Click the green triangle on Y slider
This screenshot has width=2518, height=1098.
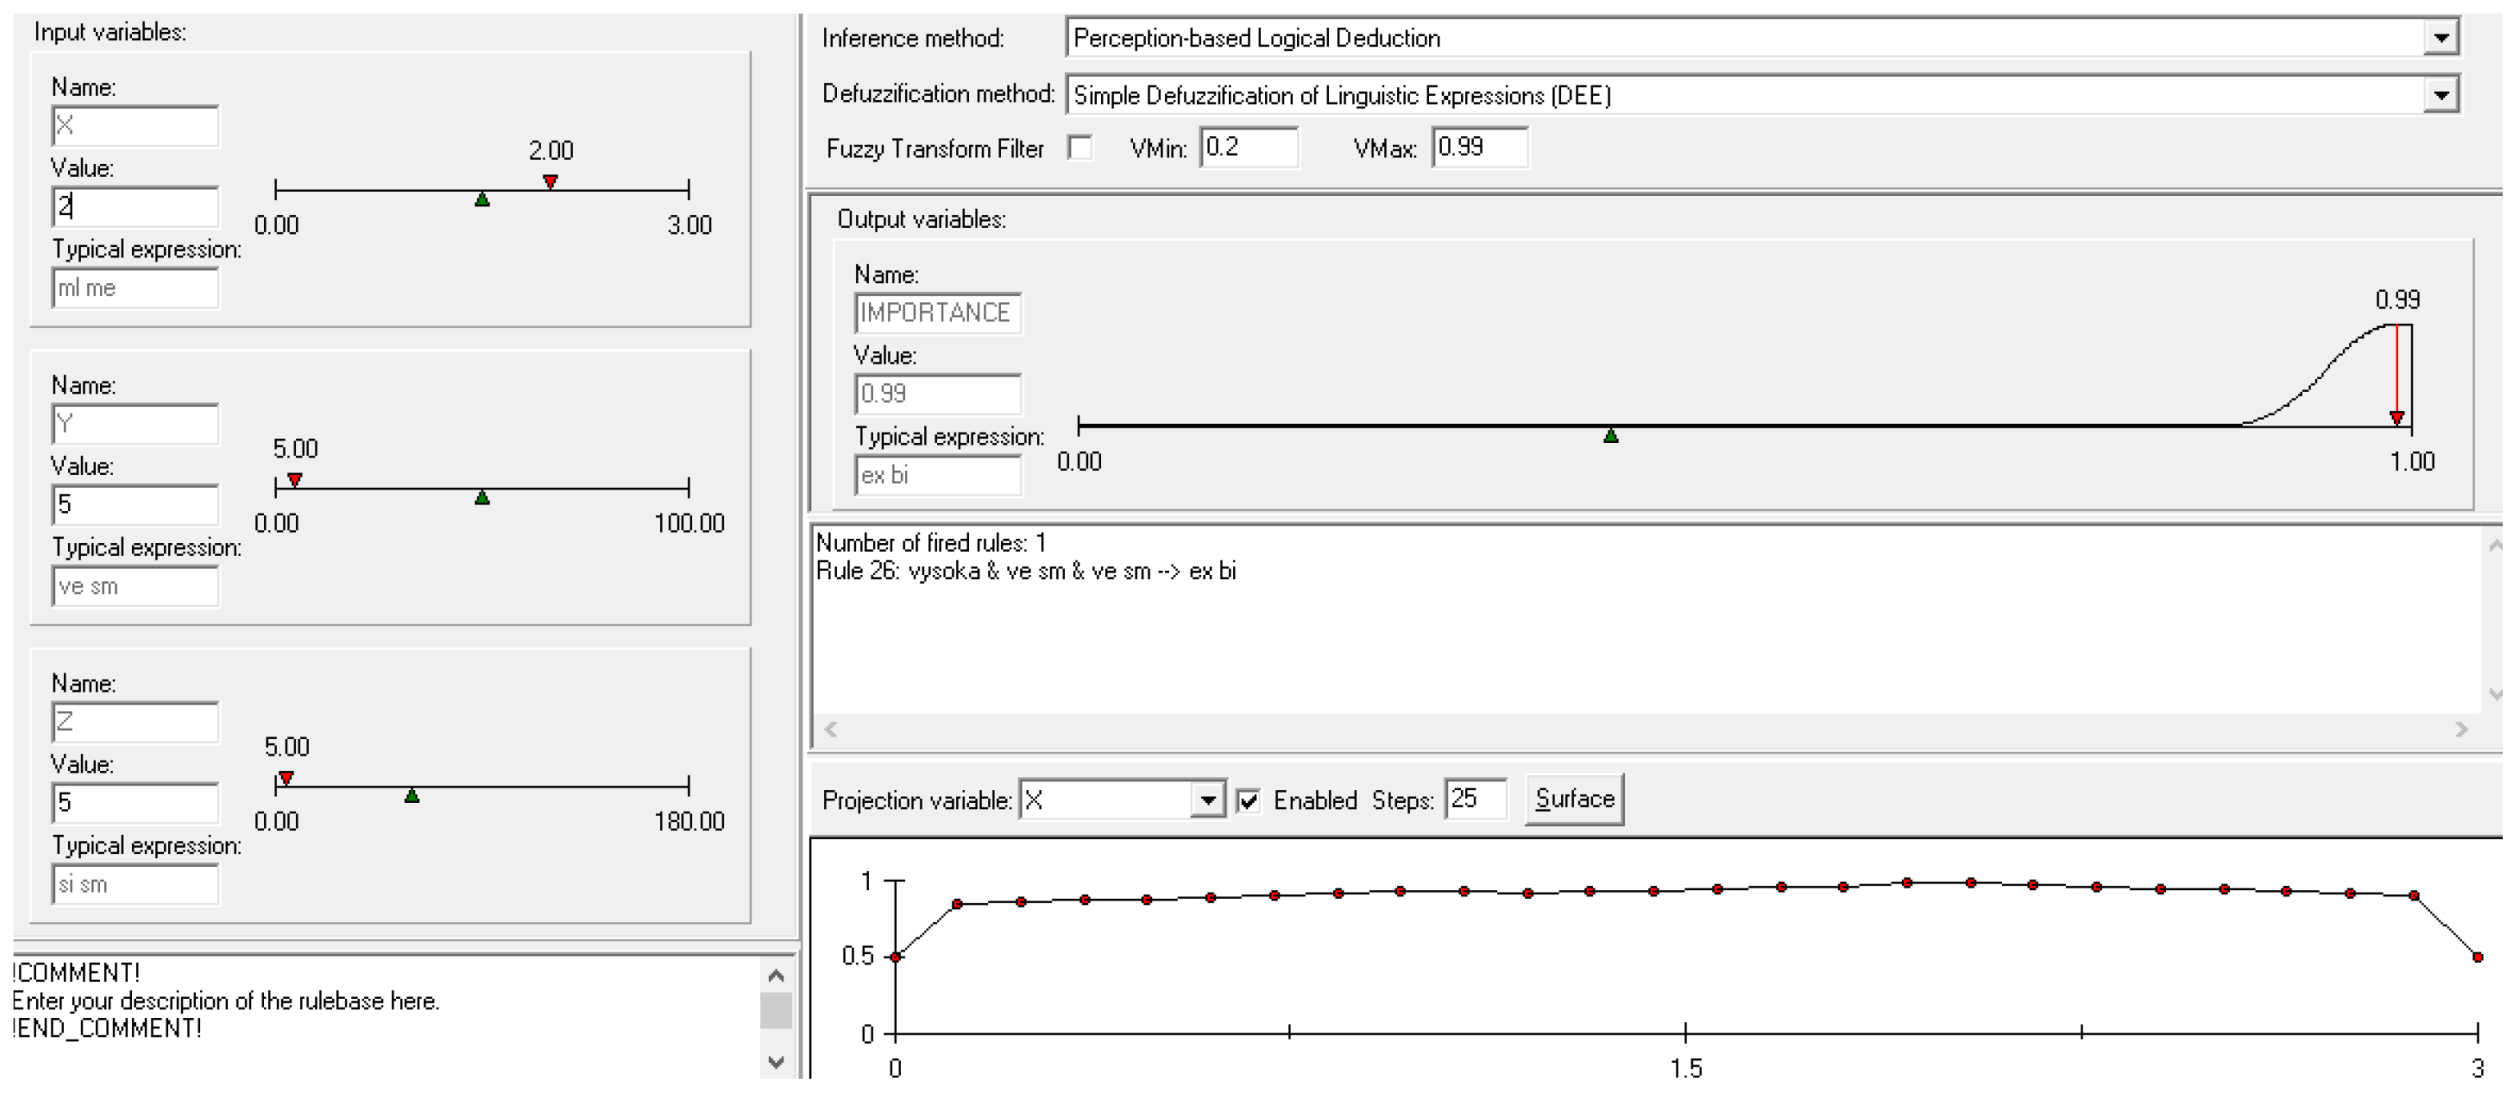click(482, 498)
